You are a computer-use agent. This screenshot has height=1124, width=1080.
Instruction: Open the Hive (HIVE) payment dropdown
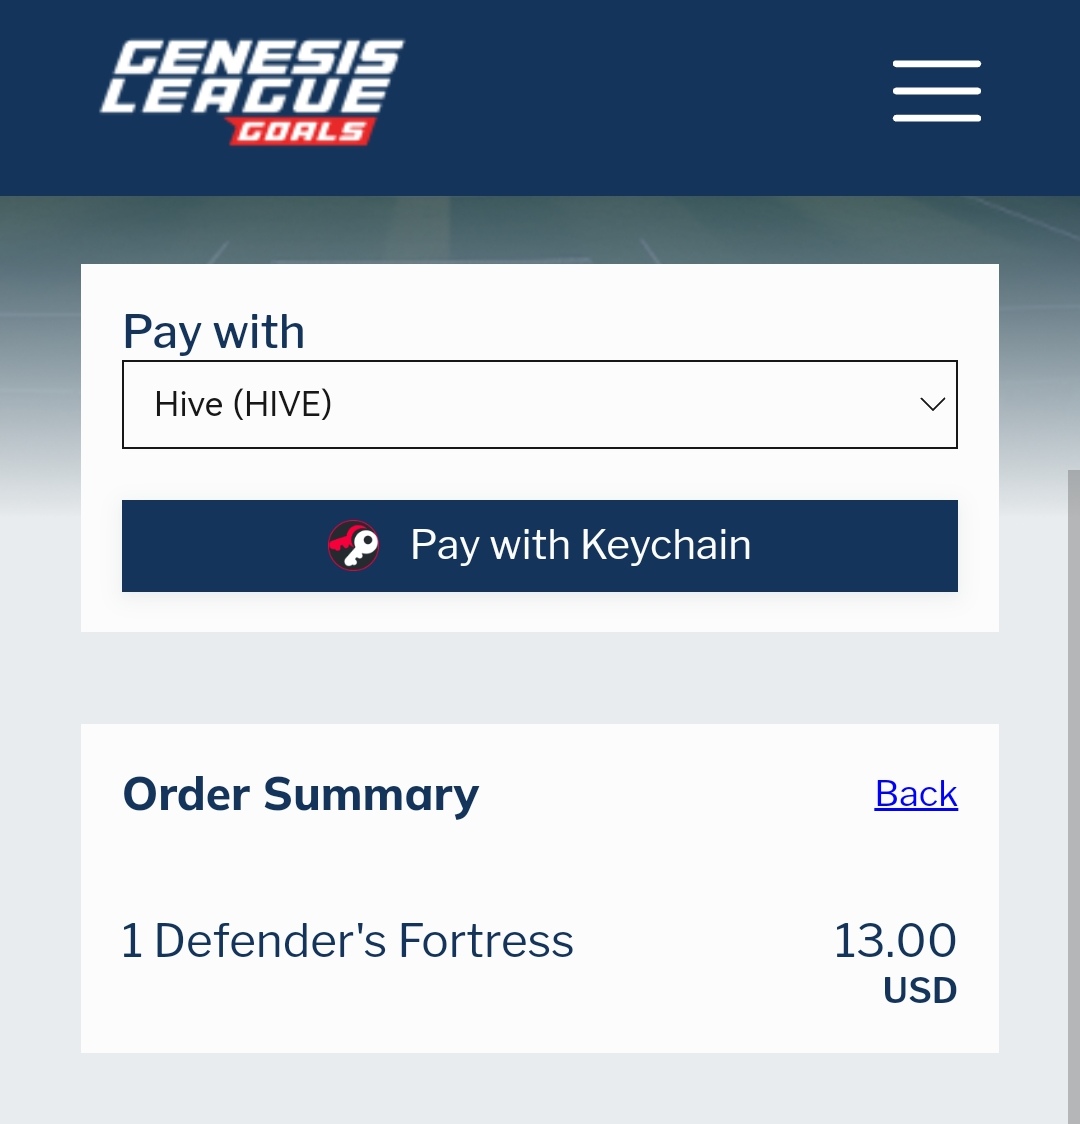[540, 404]
